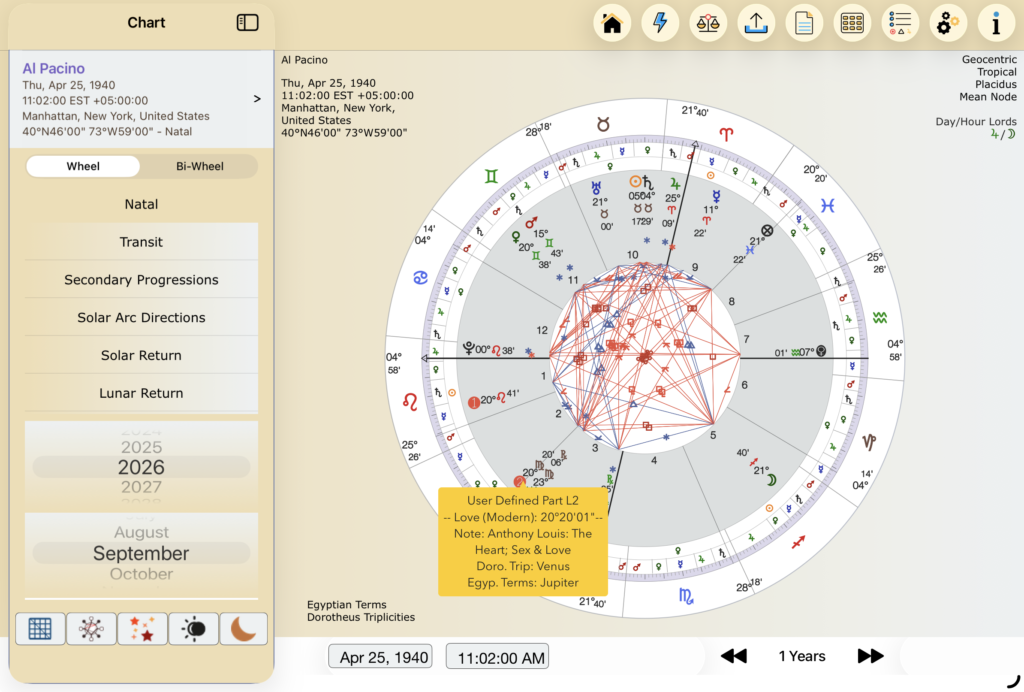This screenshot has height=692, width=1024.
Task: Select year 2025 in the picker
Action: click(141, 447)
